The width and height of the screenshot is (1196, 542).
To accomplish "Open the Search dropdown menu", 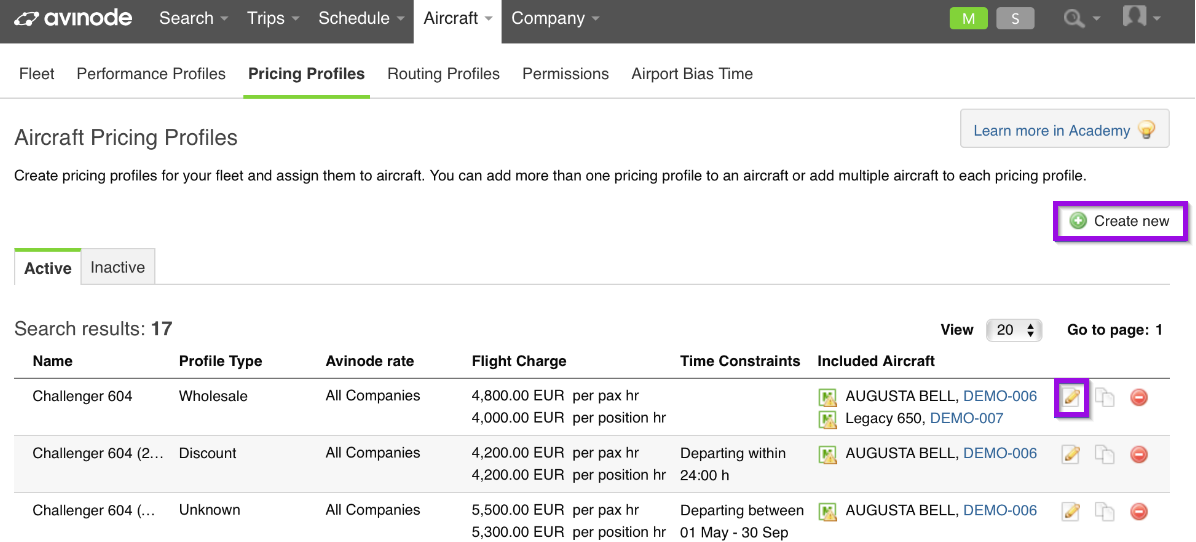I will tap(194, 19).
